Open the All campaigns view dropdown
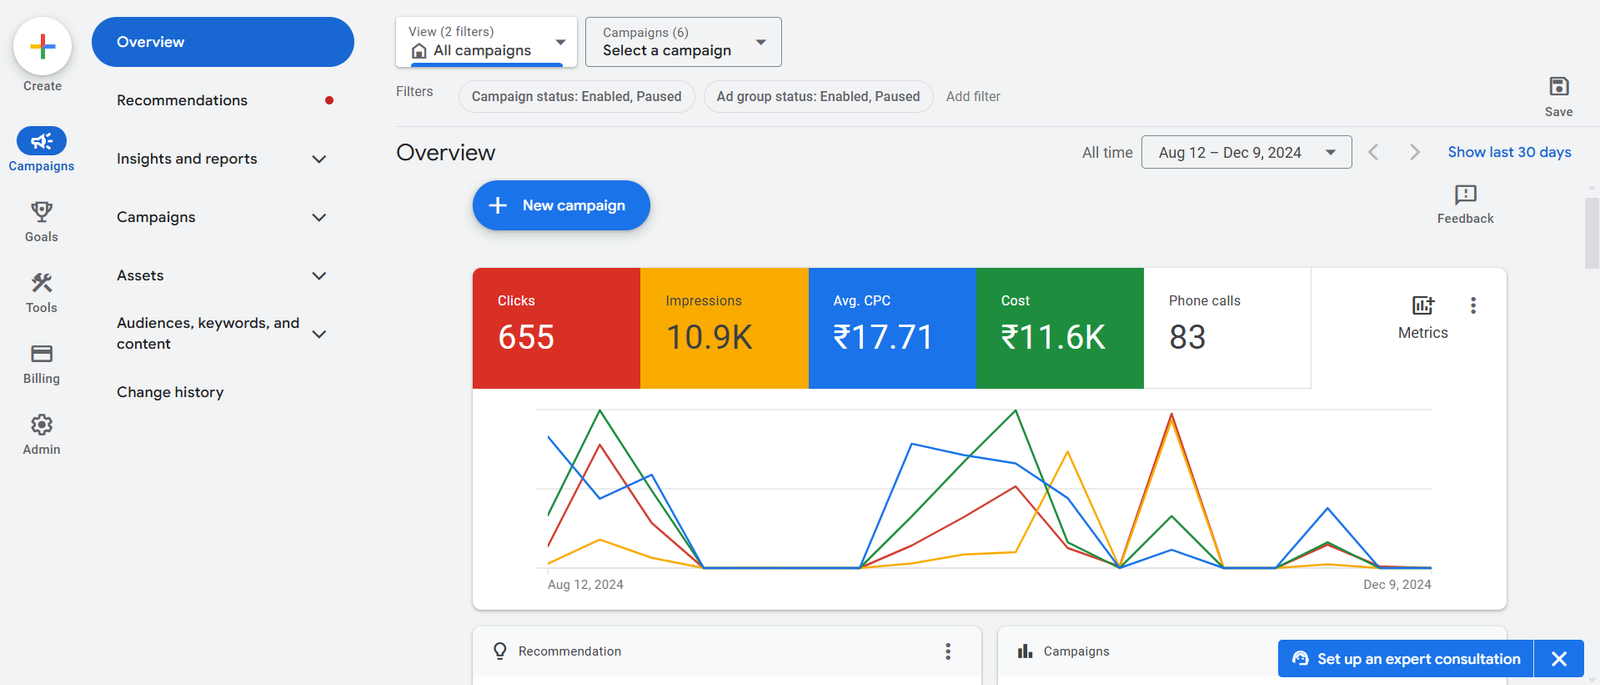The image size is (1600, 685). (486, 42)
